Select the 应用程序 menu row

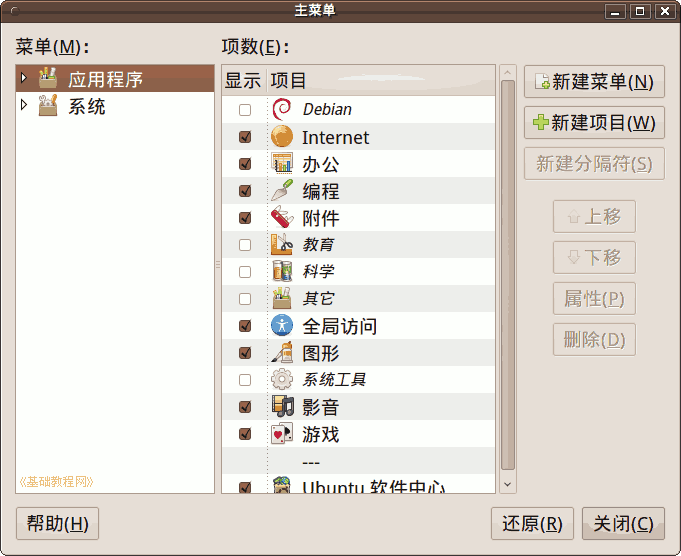tap(115, 78)
